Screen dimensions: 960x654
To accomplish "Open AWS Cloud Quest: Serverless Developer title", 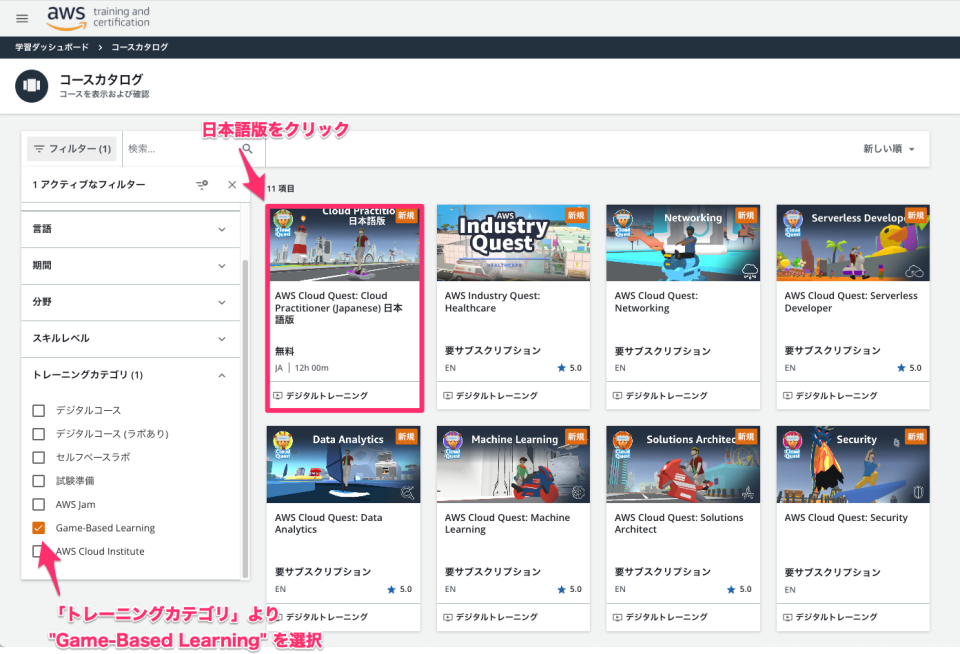I will pos(851,302).
